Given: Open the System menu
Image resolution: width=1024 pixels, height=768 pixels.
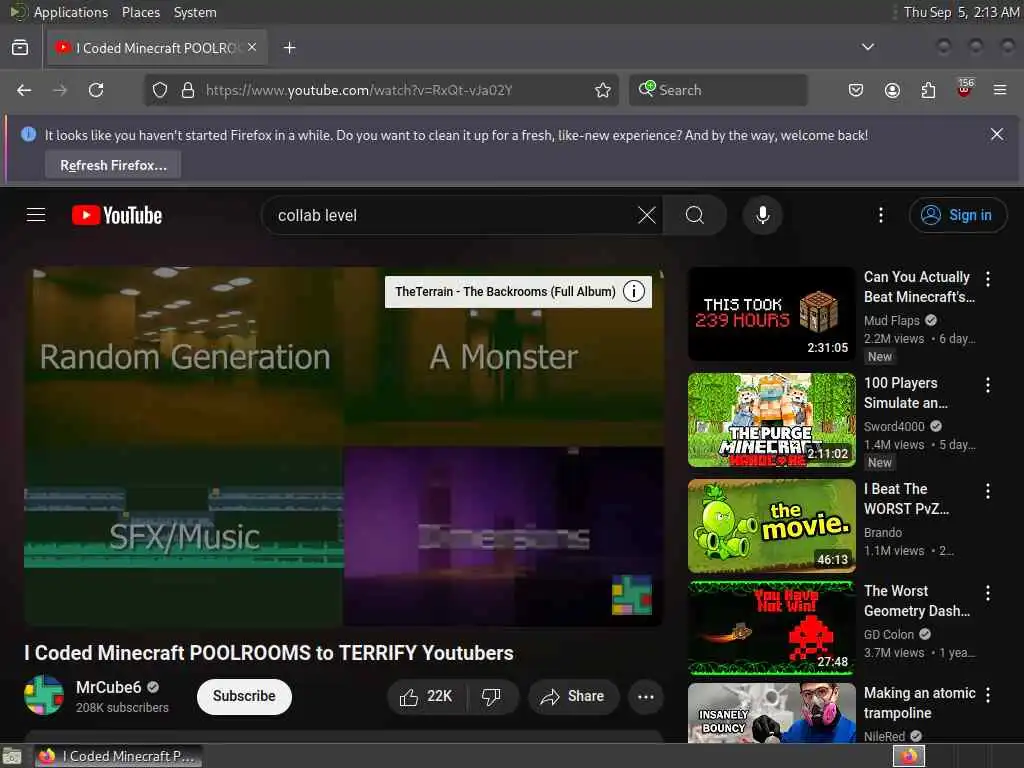Looking at the screenshot, I should click(x=195, y=12).
